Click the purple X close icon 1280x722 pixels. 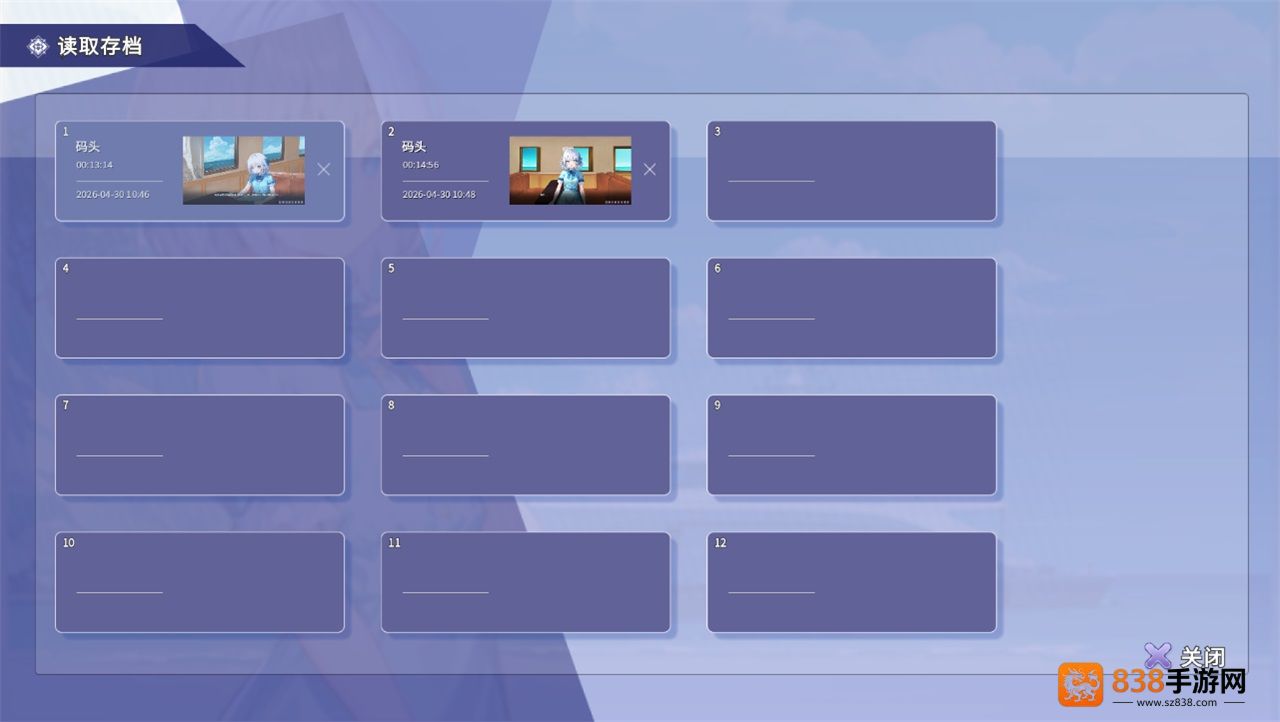(1158, 656)
